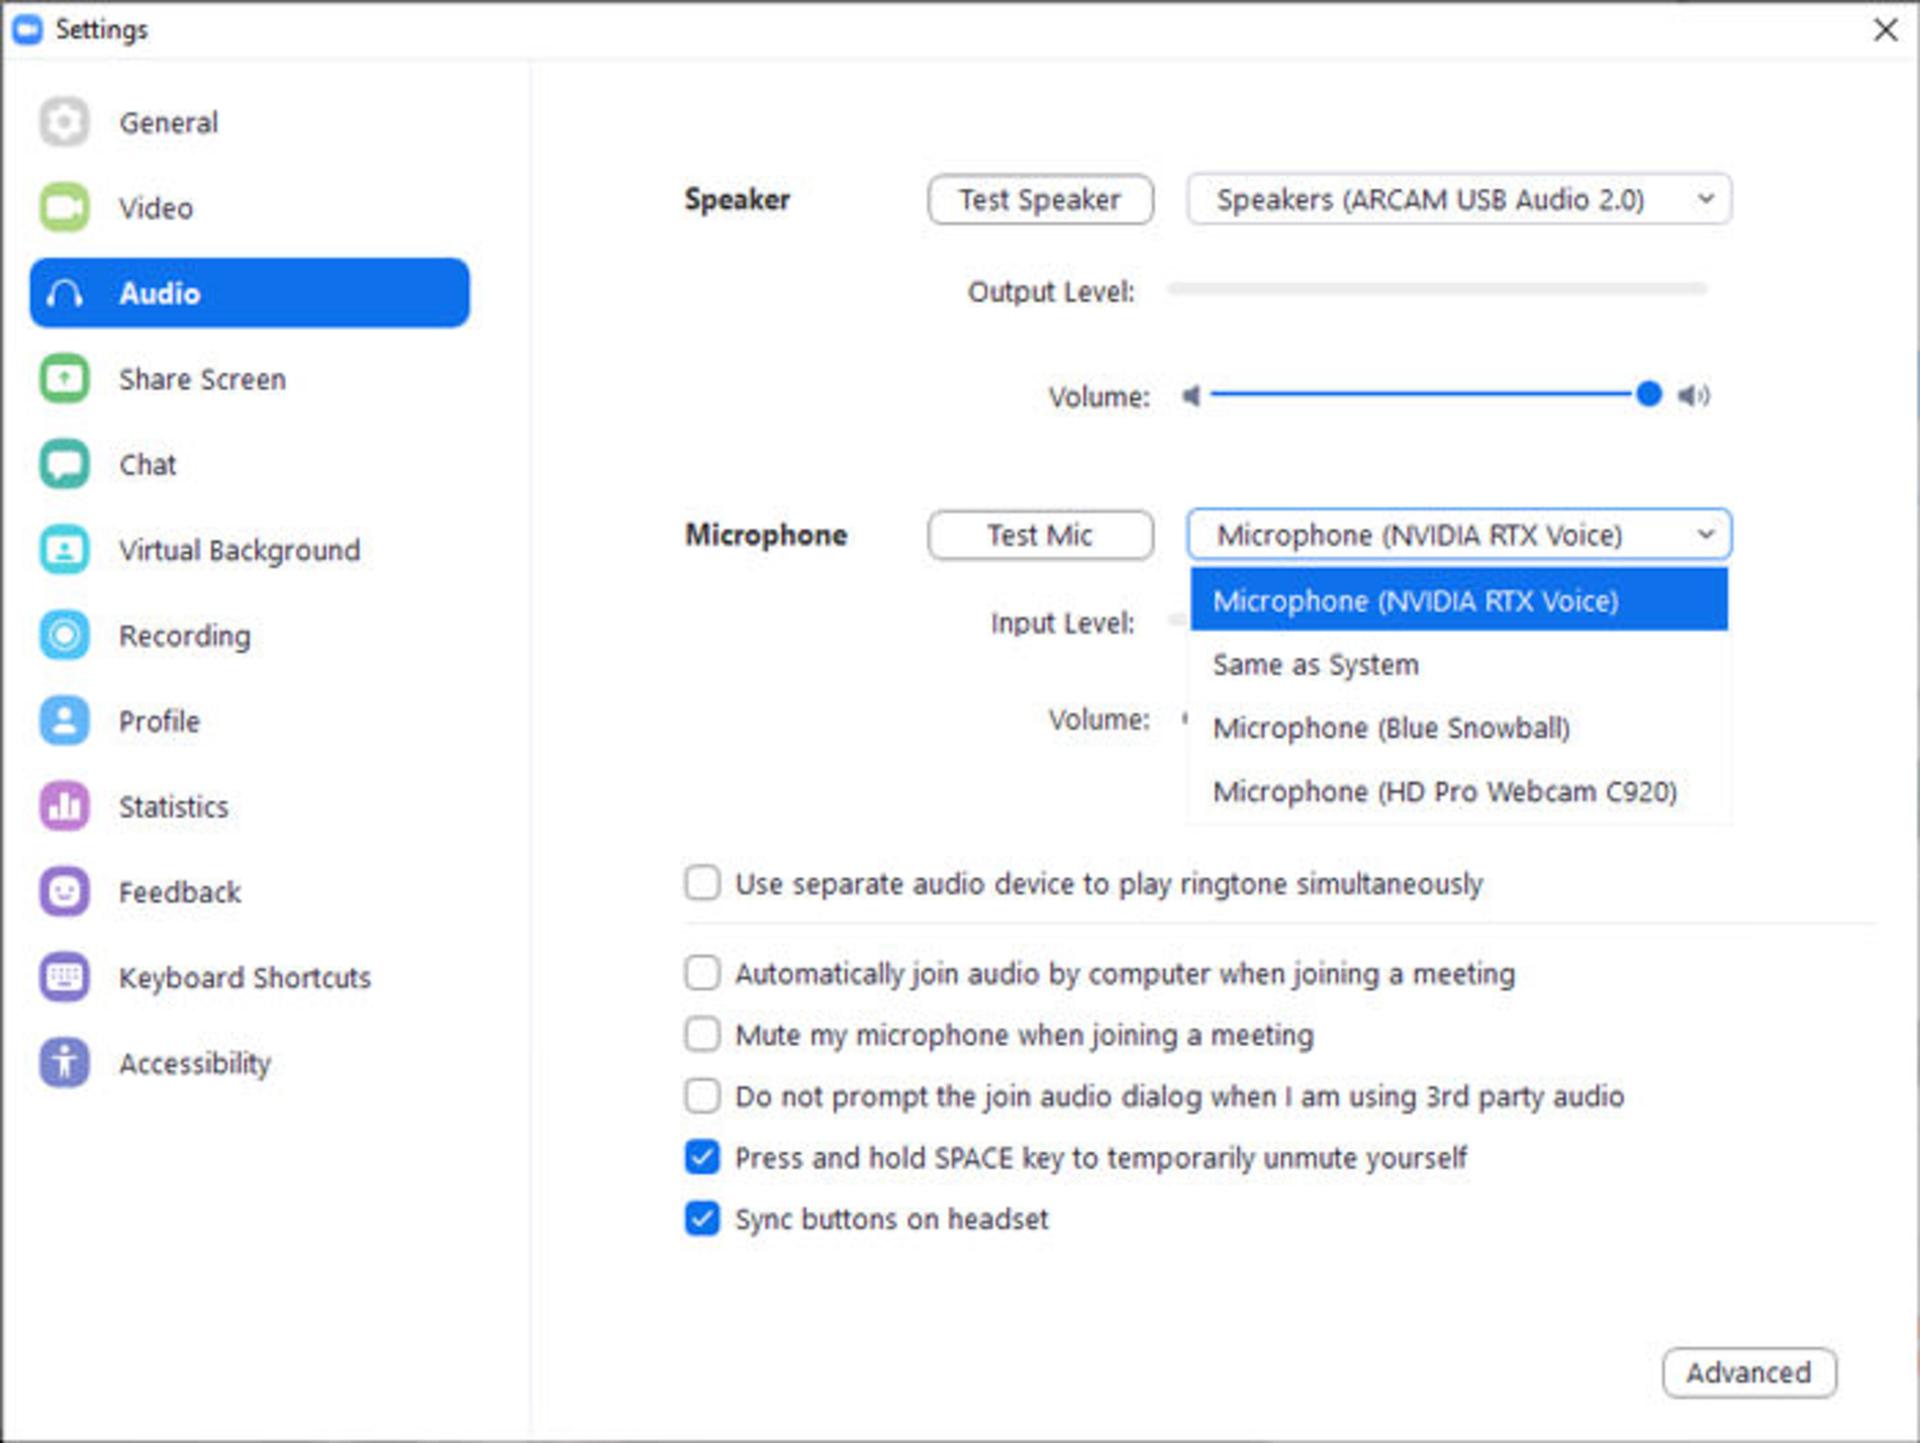Open the Speakers (ARCAM USB Audio) dropdown
1920x1443 pixels.
tap(1459, 200)
